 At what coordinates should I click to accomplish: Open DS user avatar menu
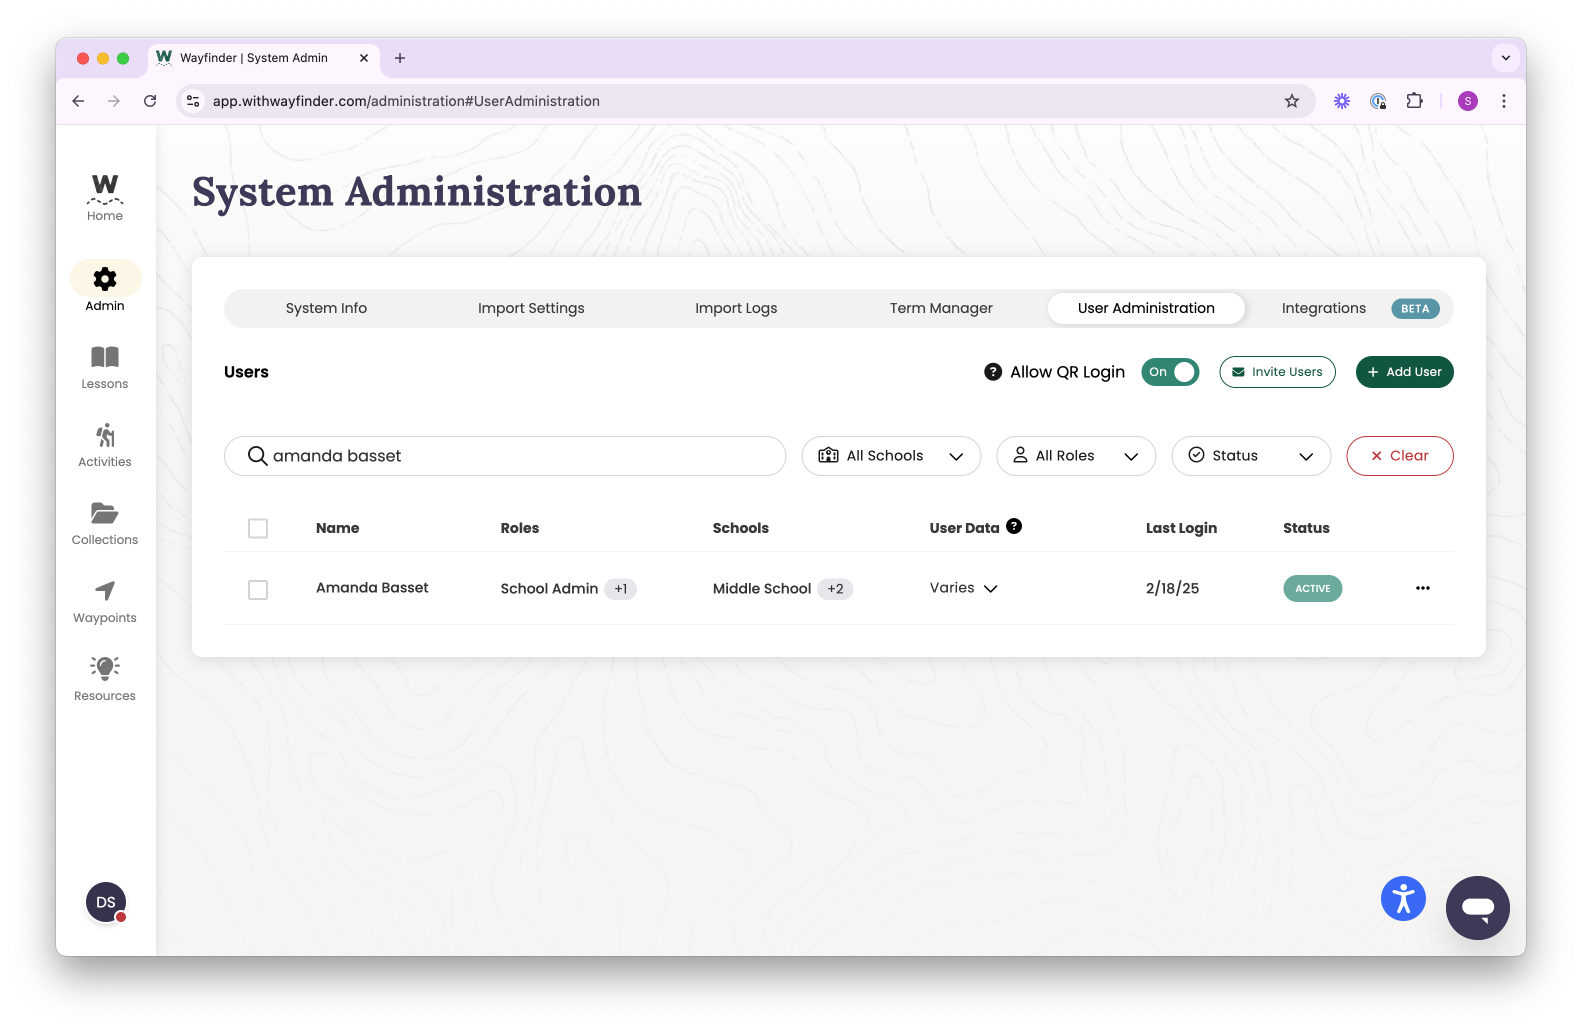(106, 902)
